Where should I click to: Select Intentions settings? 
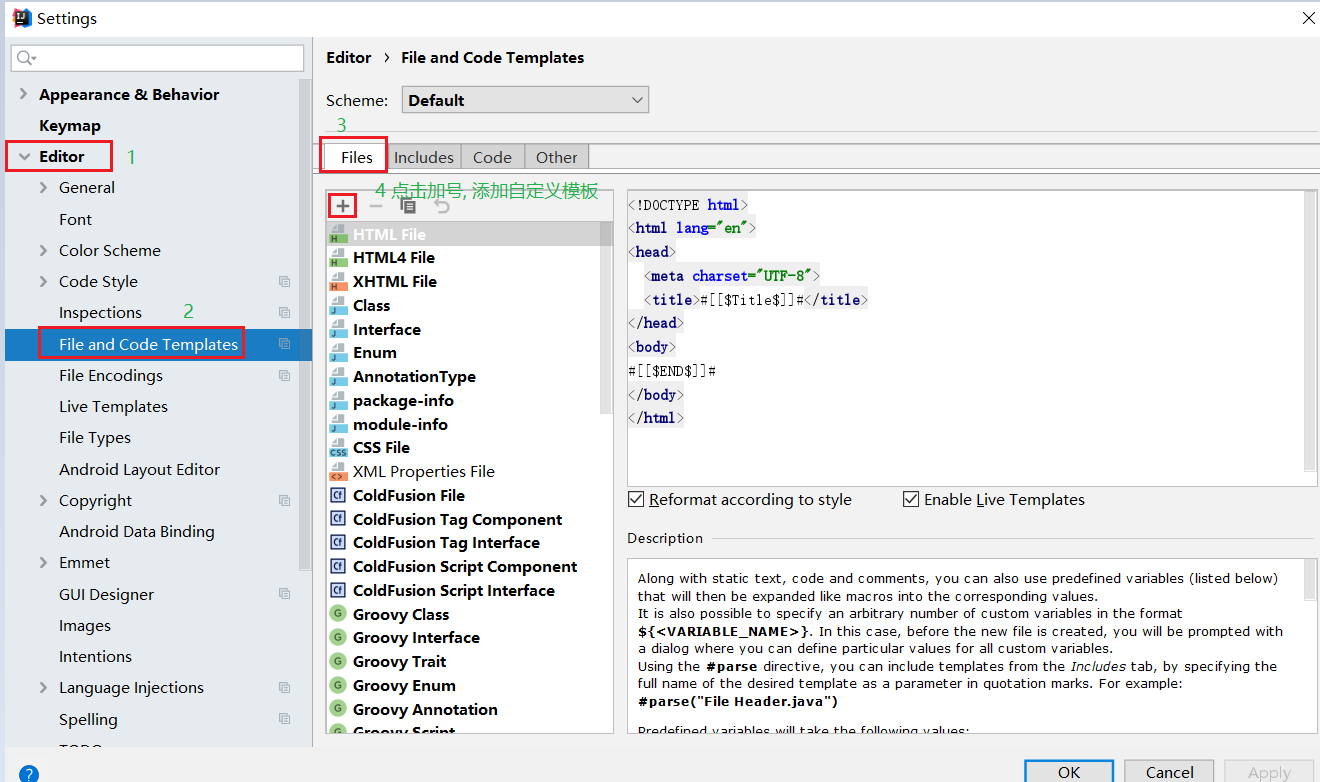[95, 657]
